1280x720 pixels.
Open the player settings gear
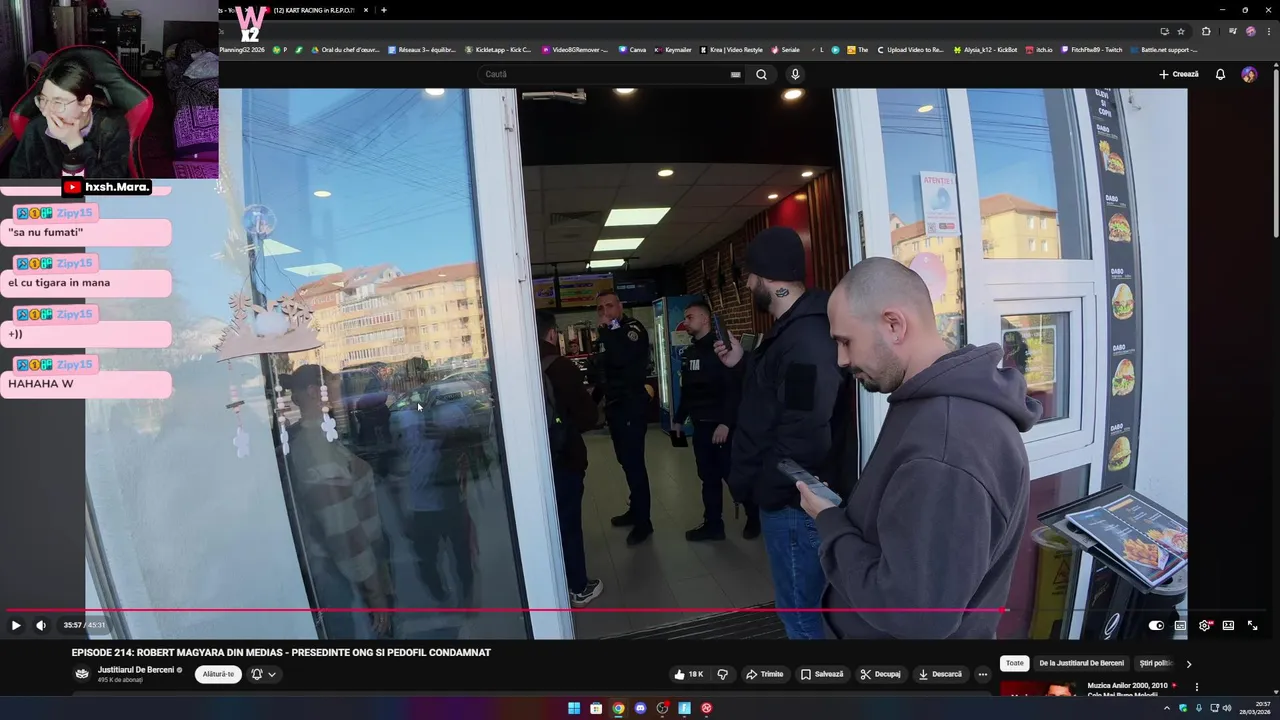pyautogui.click(x=1204, y=625)
